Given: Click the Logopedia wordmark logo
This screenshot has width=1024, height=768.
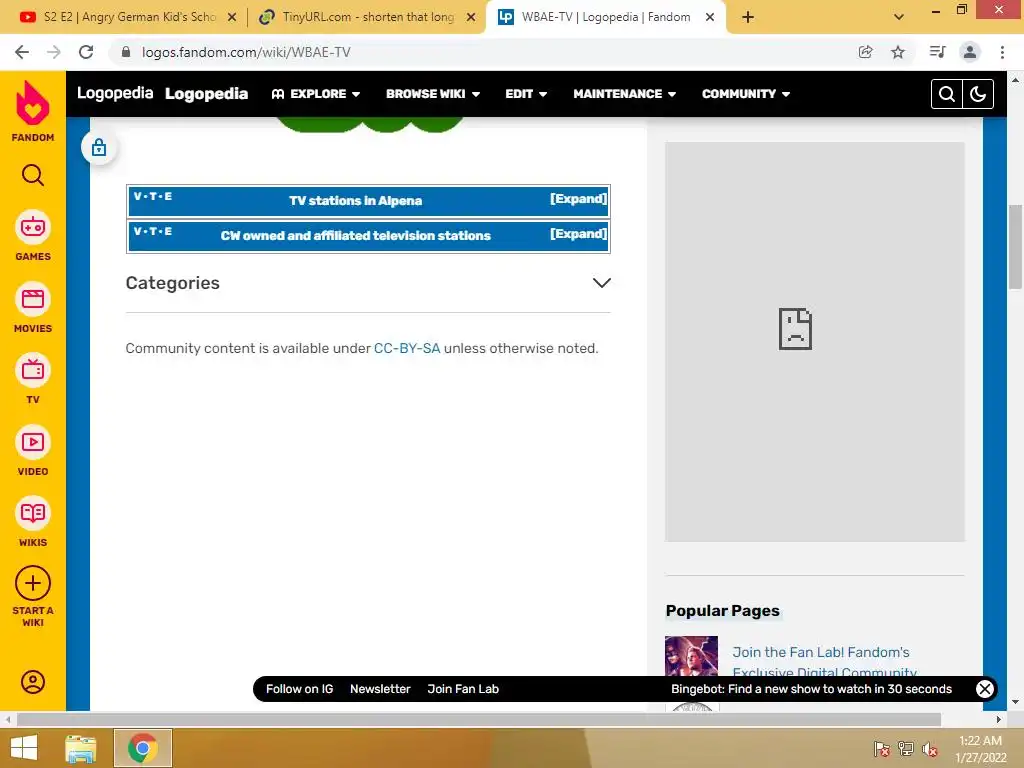Looking at the screenshot, I should coord(115,93).
